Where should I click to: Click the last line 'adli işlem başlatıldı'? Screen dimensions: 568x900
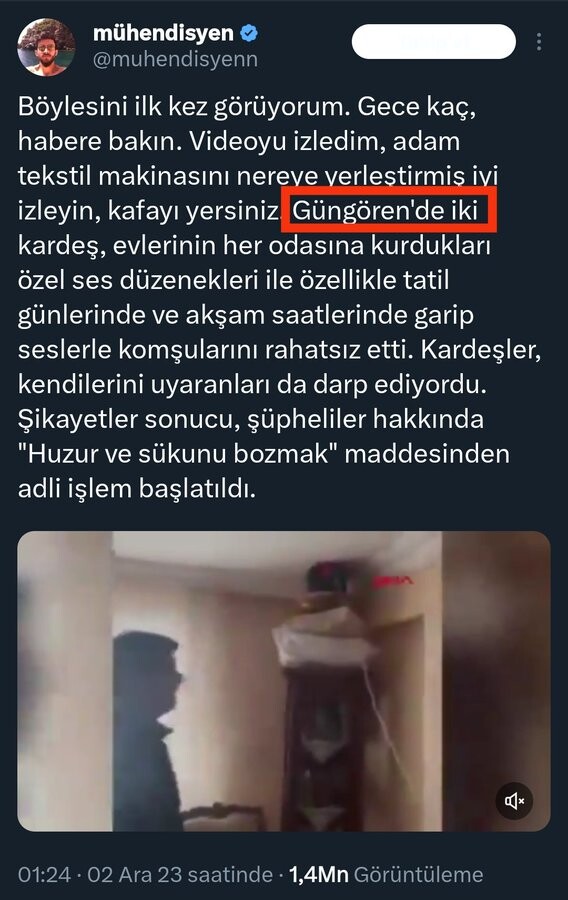(x=137, y=489)
